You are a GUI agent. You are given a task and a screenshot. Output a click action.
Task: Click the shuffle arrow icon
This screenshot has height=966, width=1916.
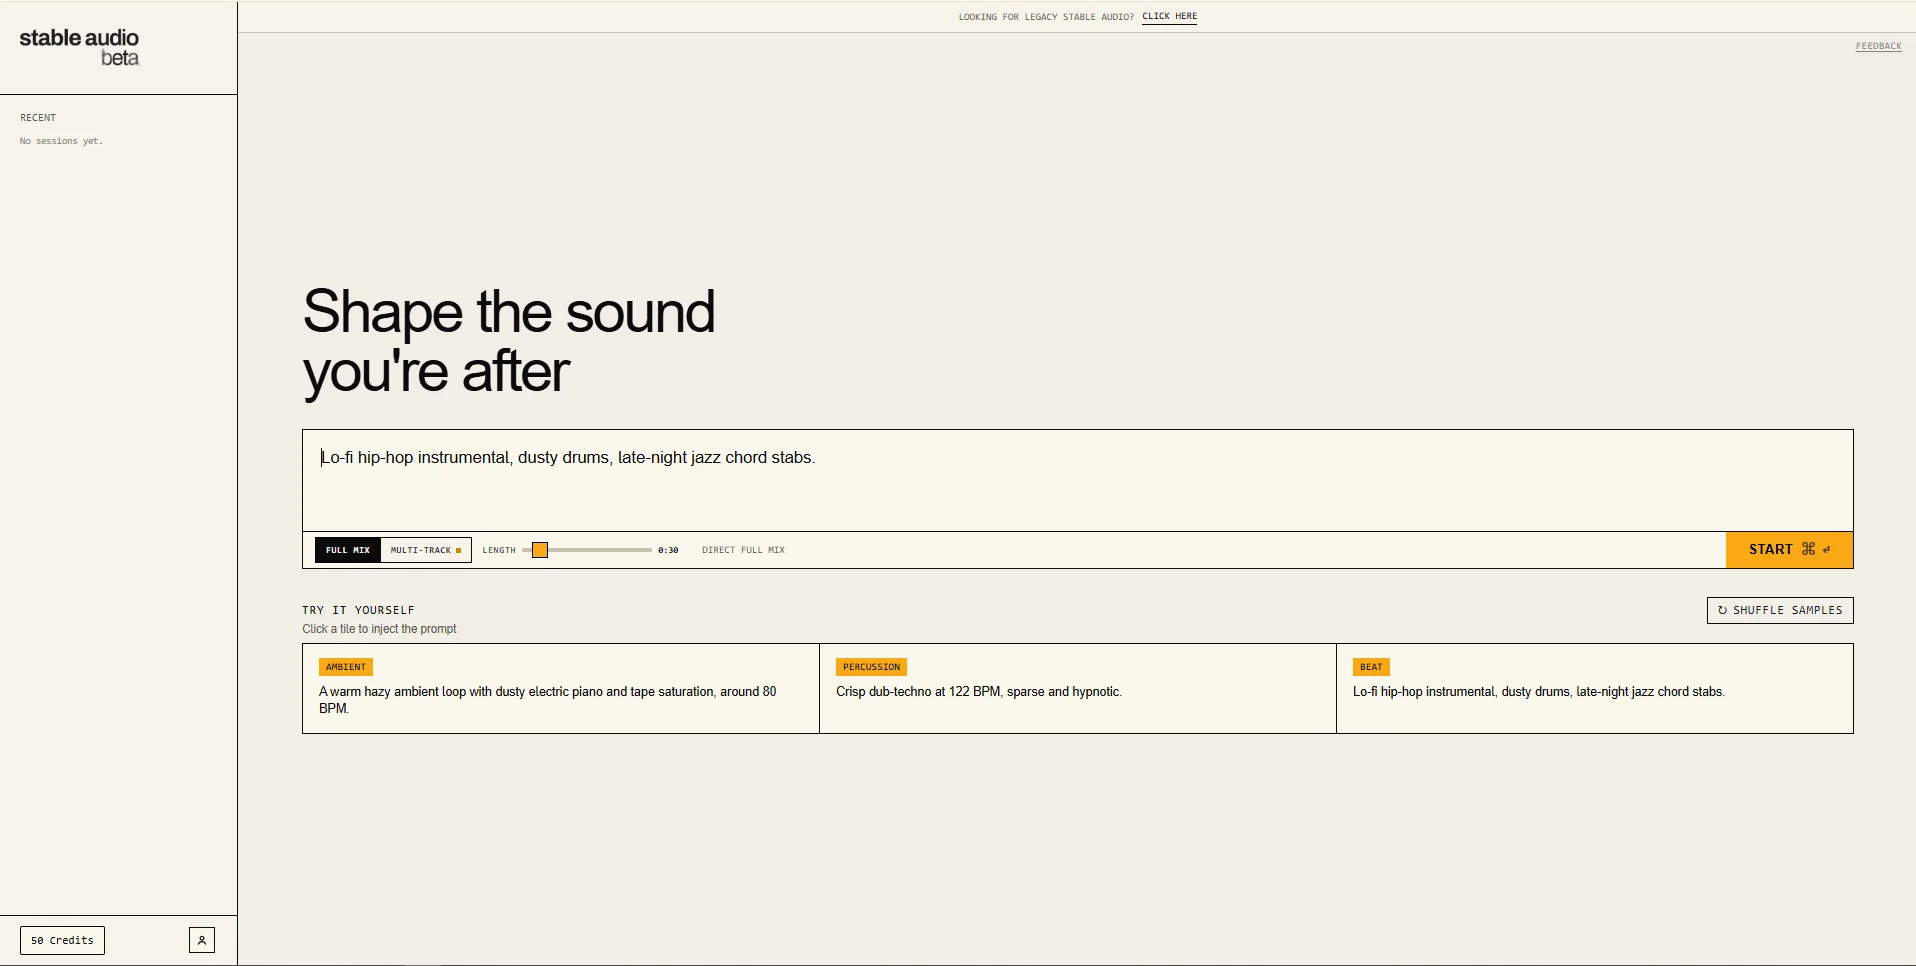tap(1722, 610)
